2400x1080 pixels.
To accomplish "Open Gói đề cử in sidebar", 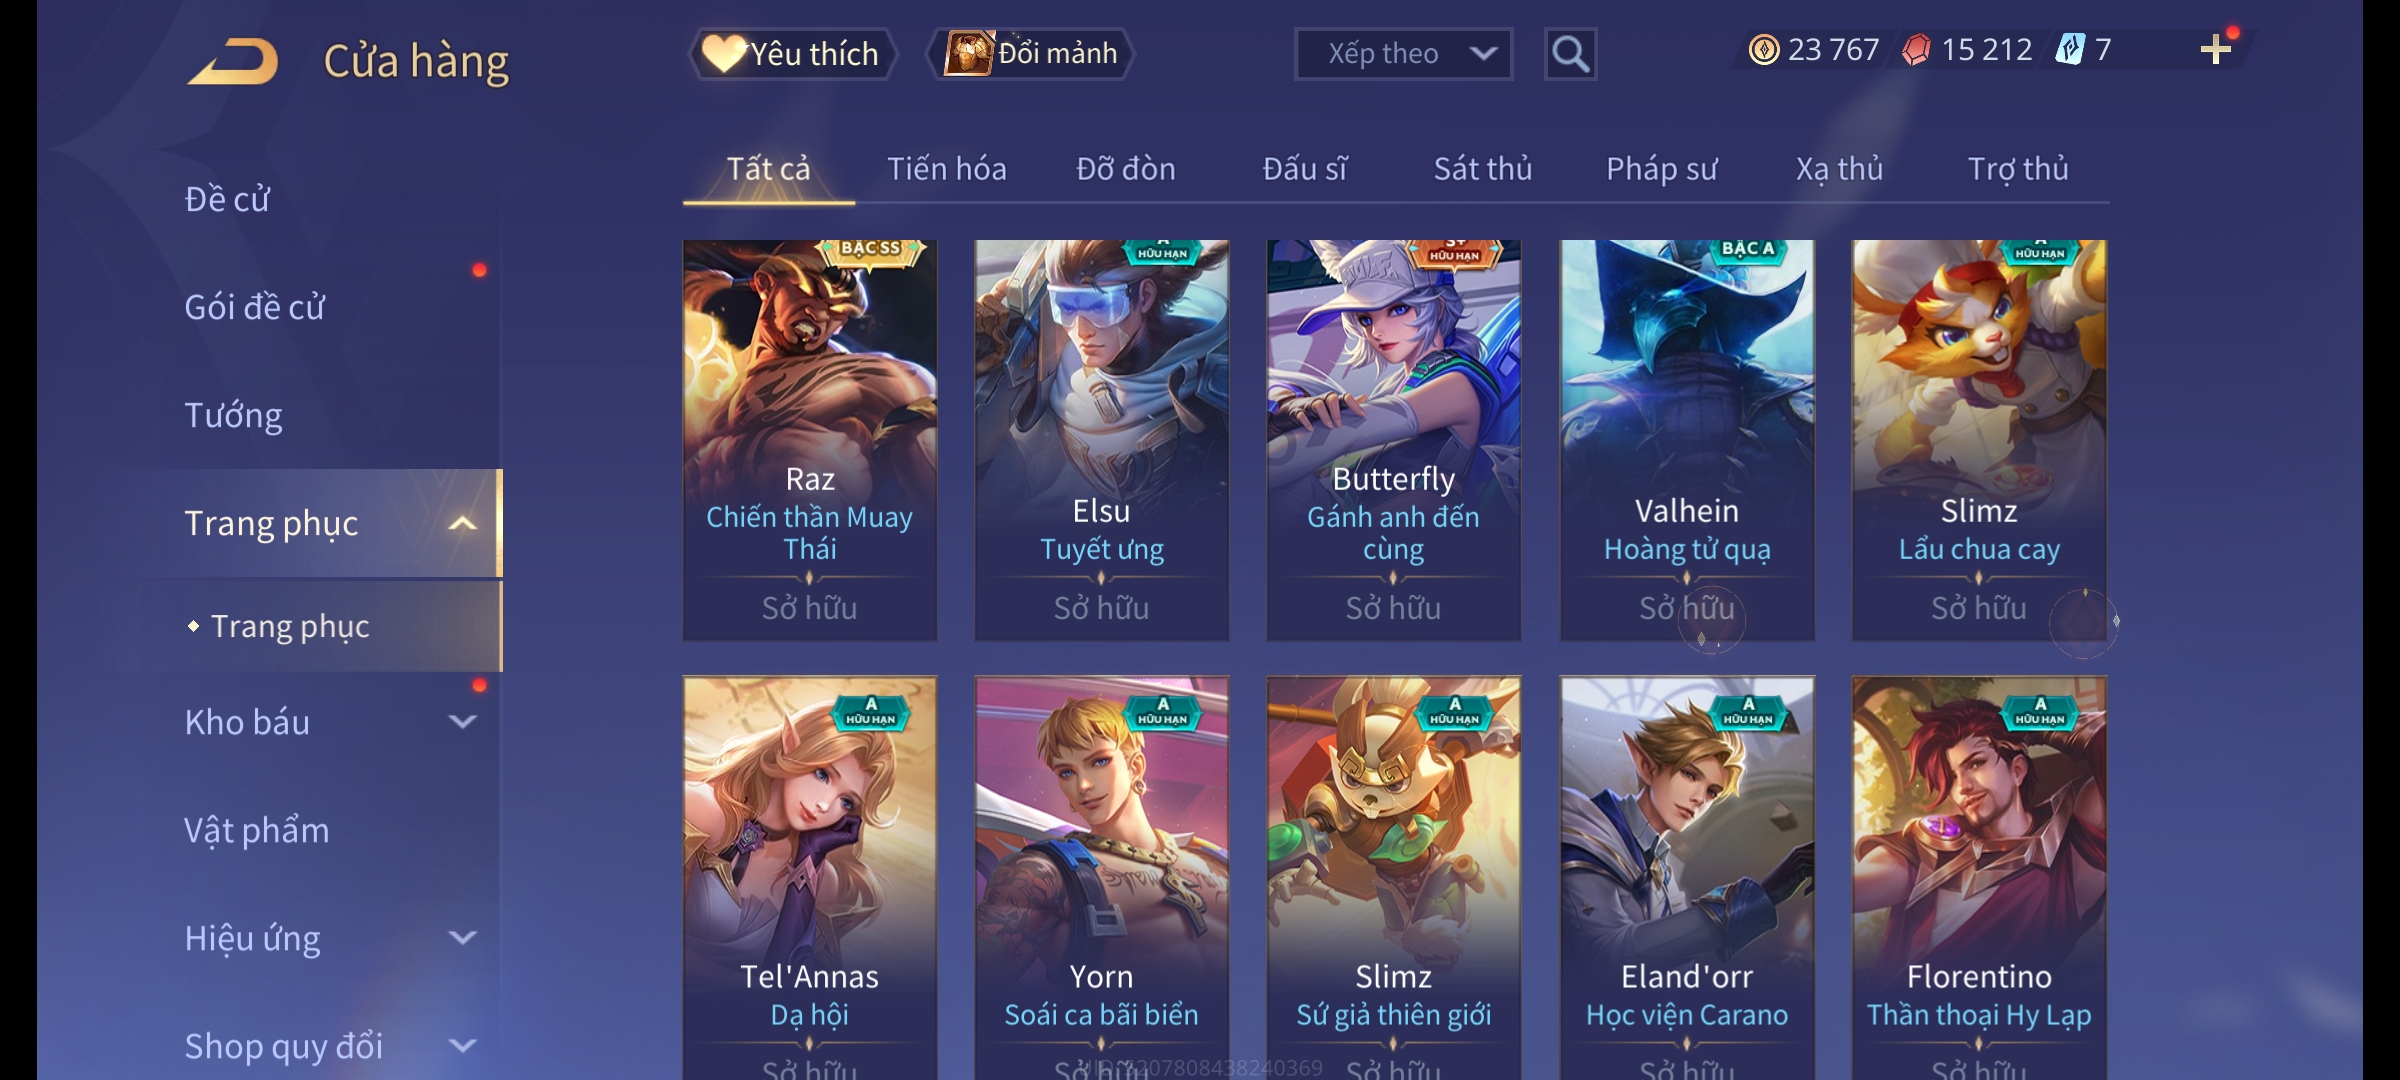I will 254,307.
